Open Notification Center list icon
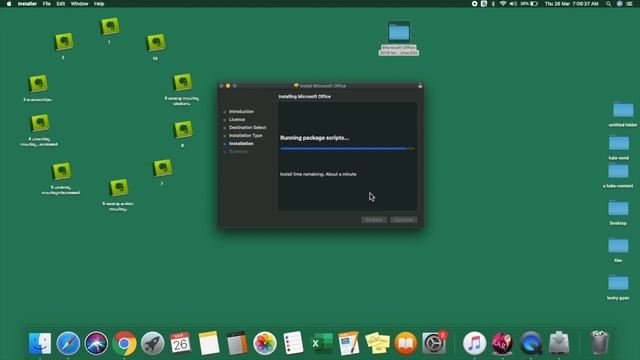 click(x=630, y=4)
